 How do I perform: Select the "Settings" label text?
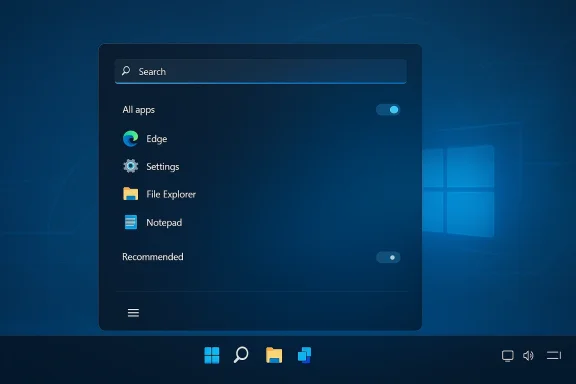(x=163, y=167)
